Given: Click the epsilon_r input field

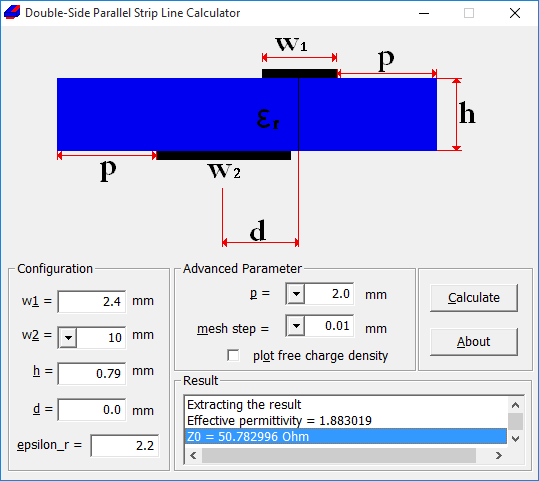Looking at the screenshot, I should pyautogui.click(x=125, y=446).
